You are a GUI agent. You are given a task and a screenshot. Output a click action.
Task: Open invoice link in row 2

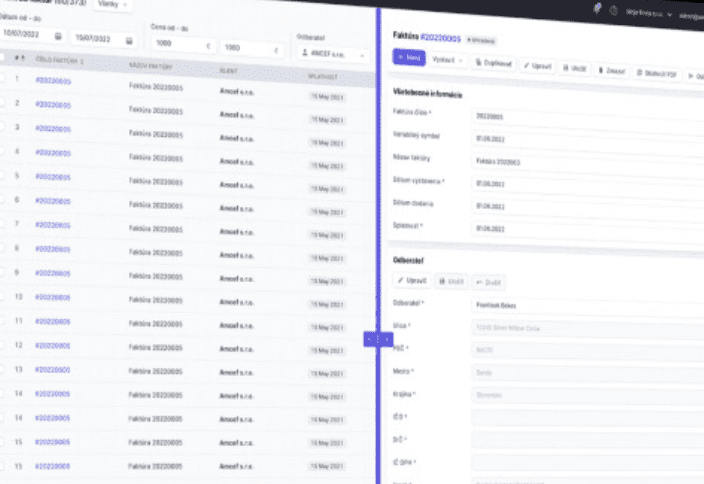(x=53, y=105)
